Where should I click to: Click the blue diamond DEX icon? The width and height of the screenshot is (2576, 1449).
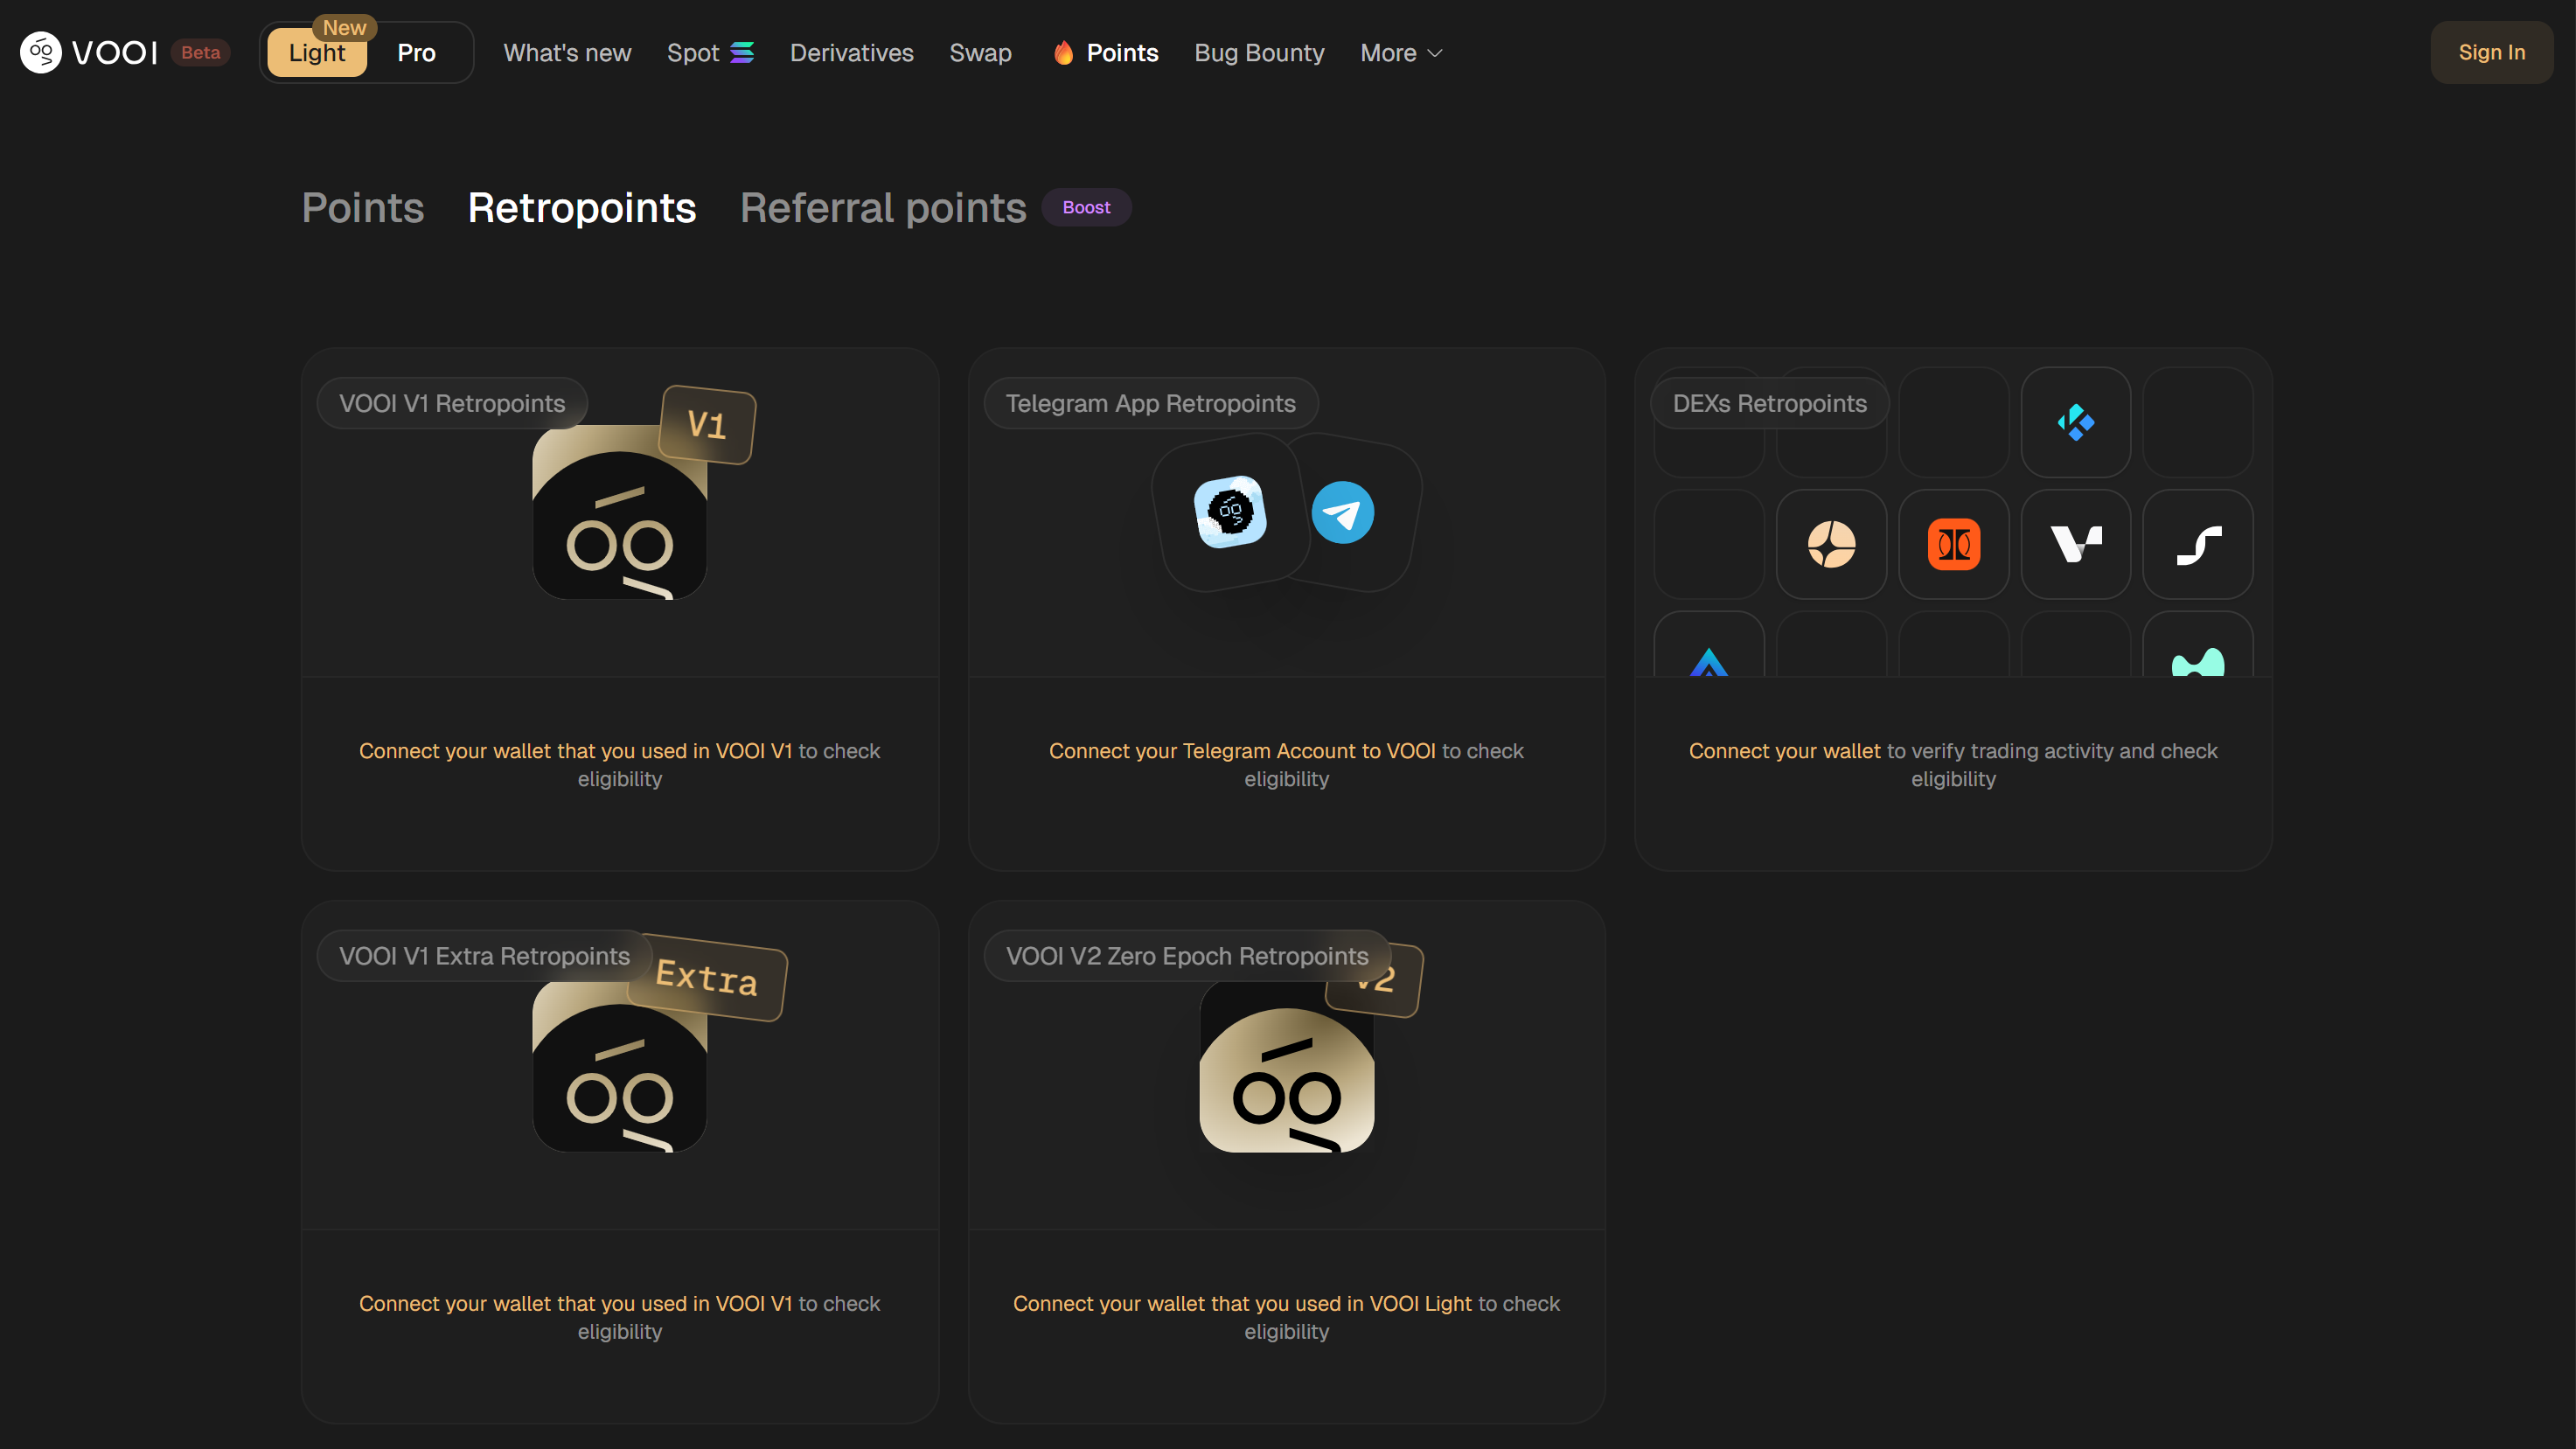pos(2076,422)
